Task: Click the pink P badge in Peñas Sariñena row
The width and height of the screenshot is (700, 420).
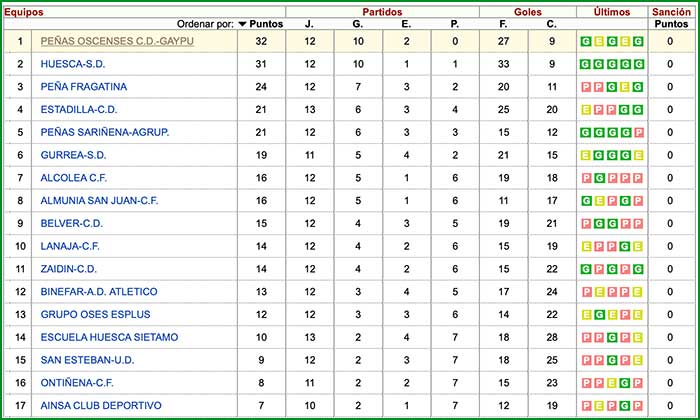Action: point(638,132)
